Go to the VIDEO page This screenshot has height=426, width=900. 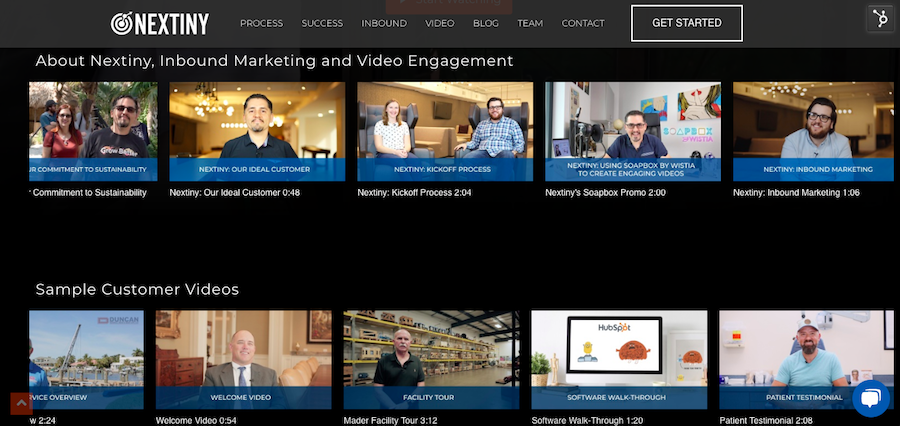(440, 24)
